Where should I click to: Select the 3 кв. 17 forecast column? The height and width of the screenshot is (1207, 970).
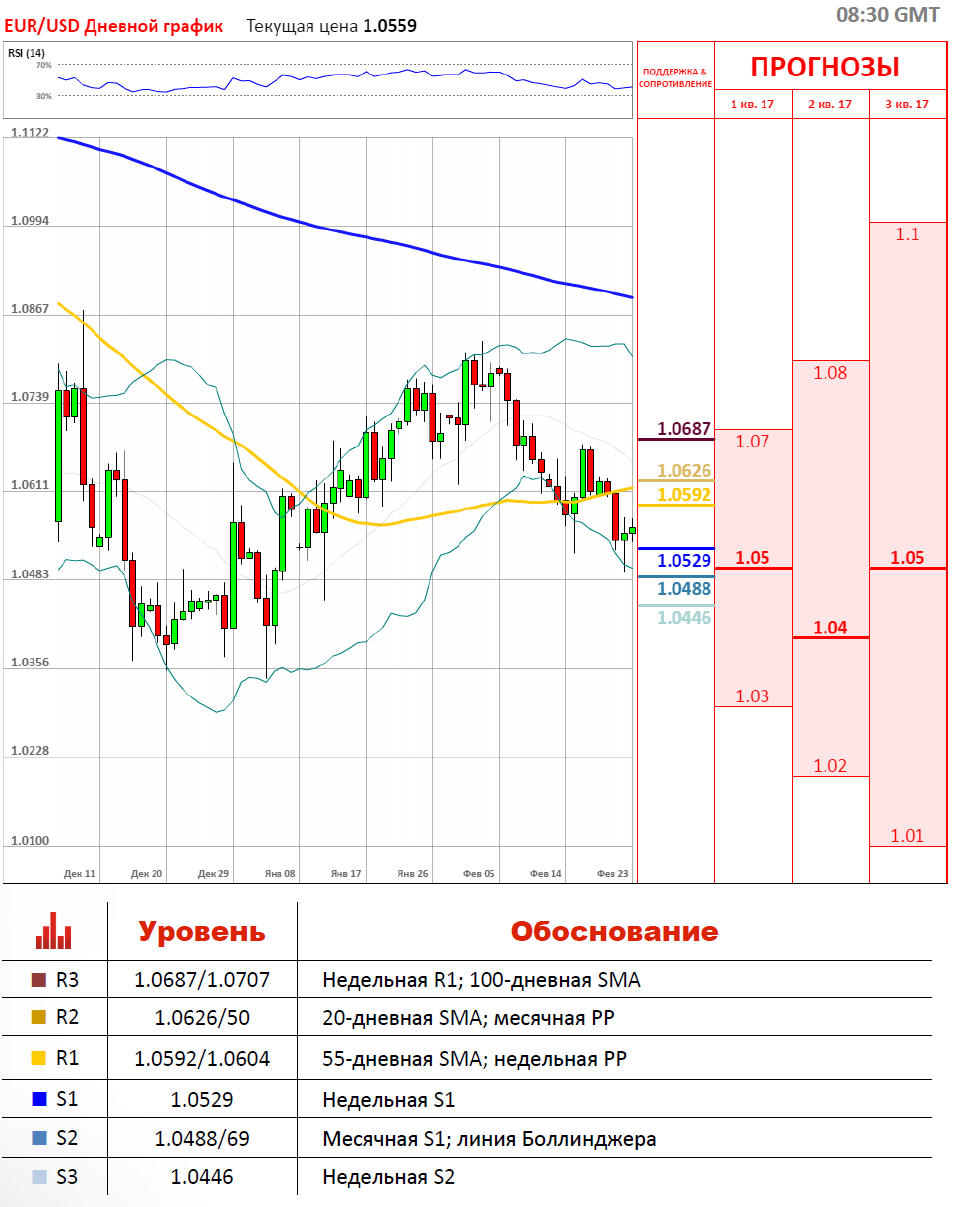(x=907, y=104)
